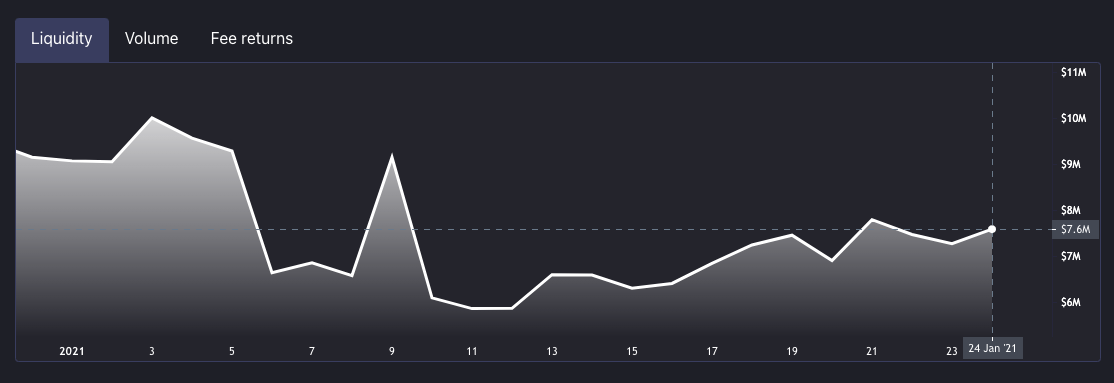The image size is (1114, 383).
Task: Click the x-axis date label 15
Action: tap(632, 352)
